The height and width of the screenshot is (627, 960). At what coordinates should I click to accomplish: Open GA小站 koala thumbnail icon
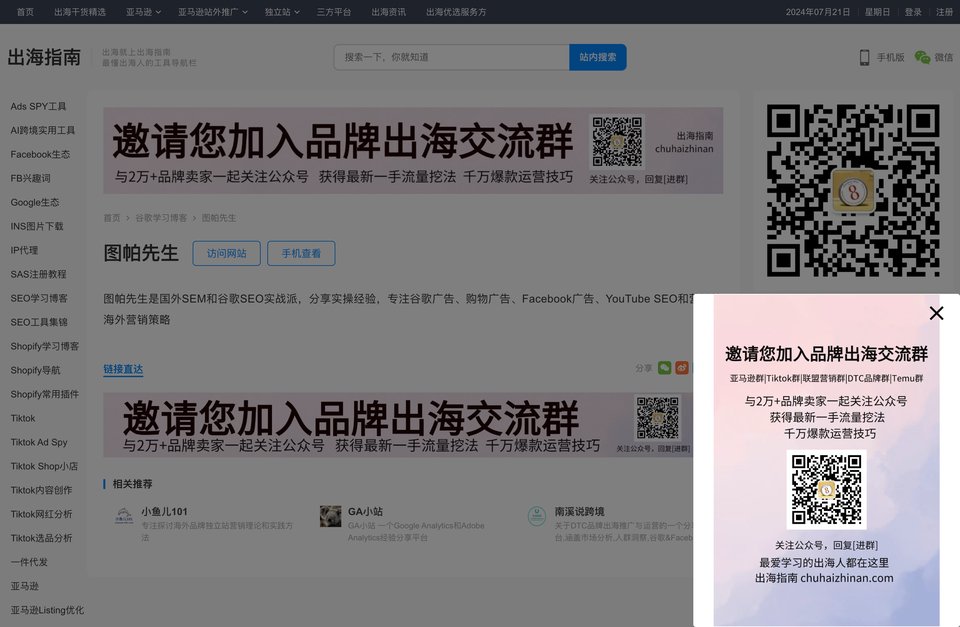tap(331, 516)
